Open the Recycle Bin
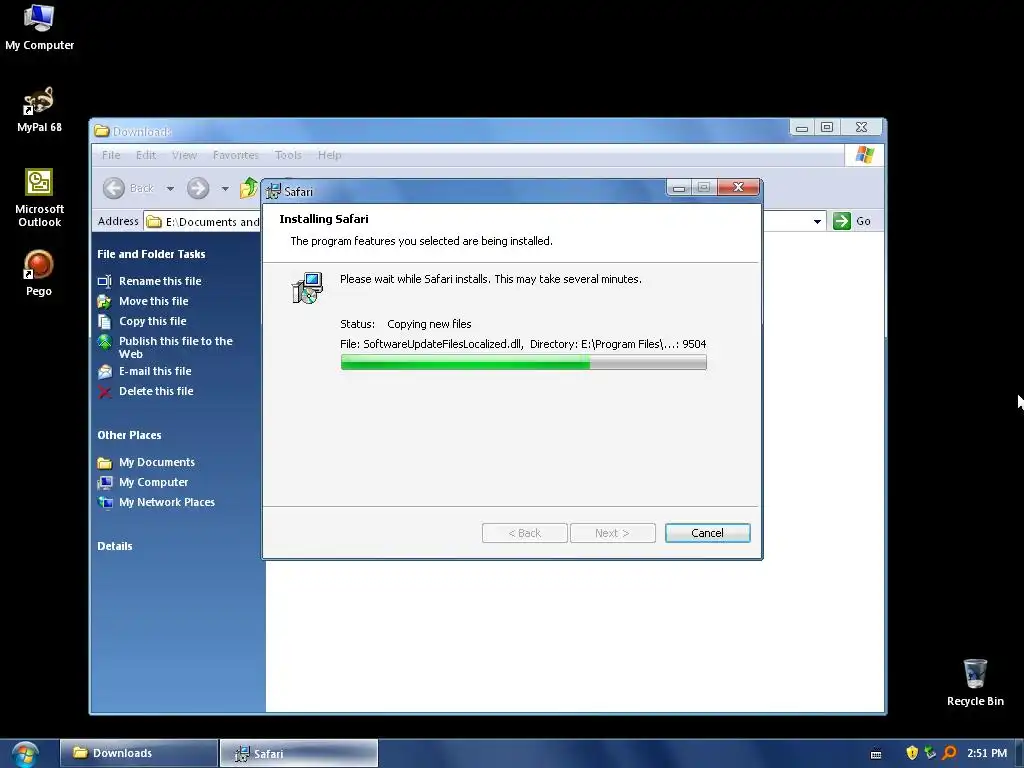1024x768 pixels. click(975, 682)
